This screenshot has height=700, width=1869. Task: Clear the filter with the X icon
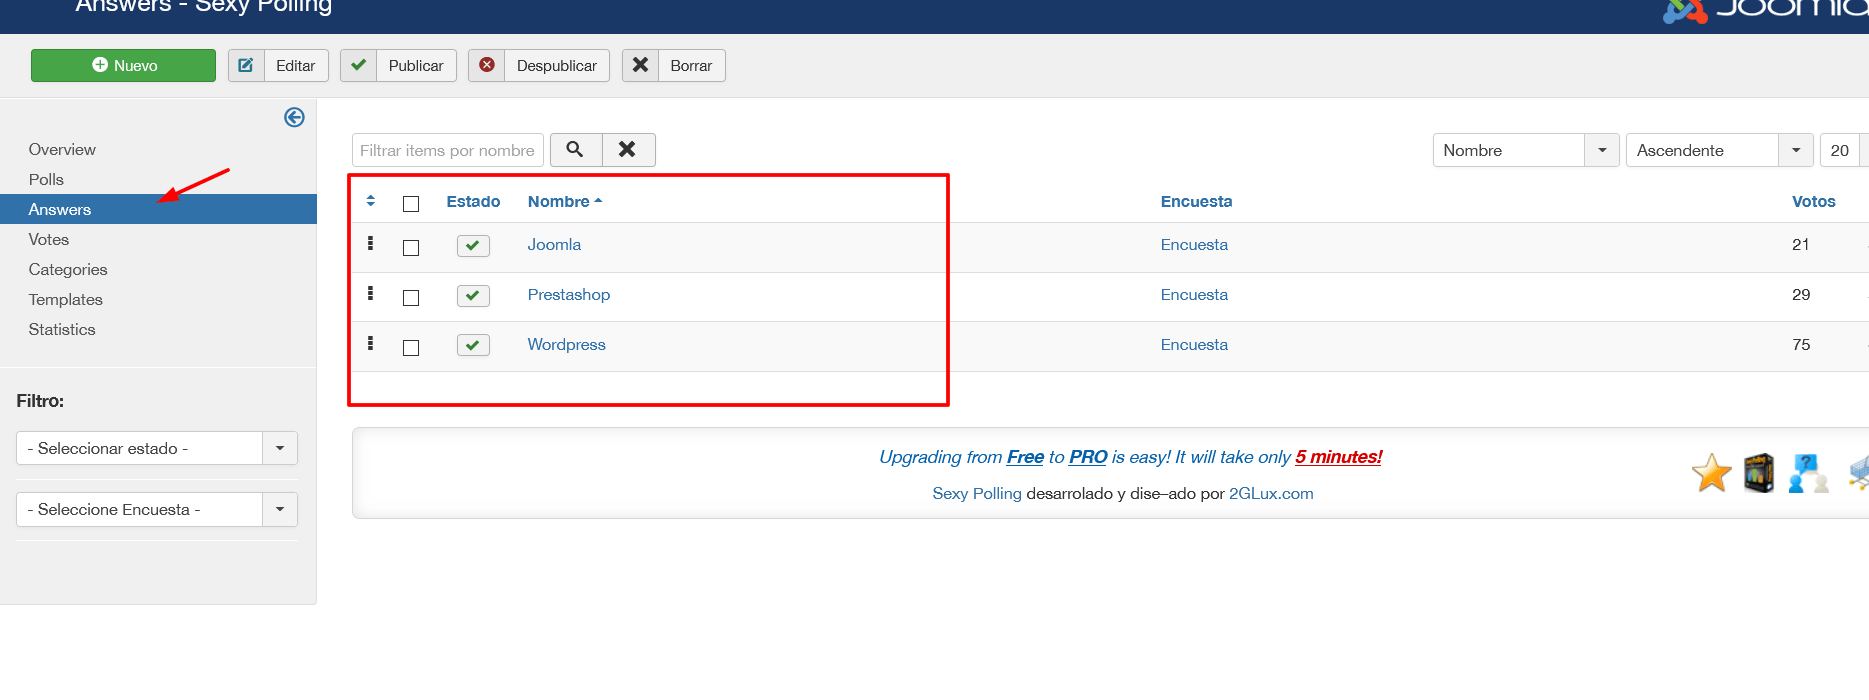point(628,150)
